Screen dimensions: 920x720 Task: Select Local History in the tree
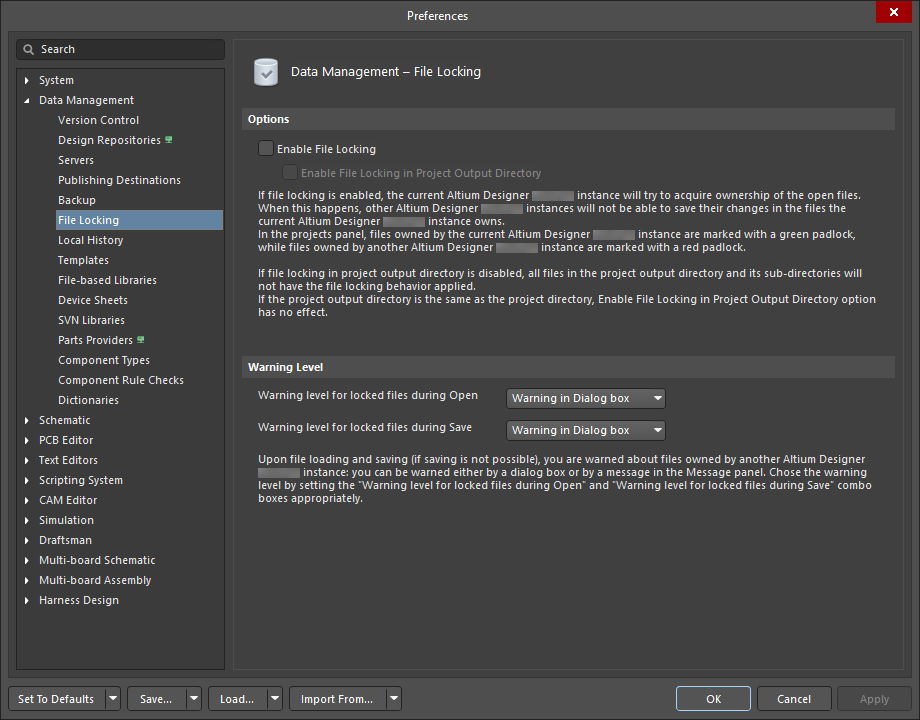pos(90,240)
